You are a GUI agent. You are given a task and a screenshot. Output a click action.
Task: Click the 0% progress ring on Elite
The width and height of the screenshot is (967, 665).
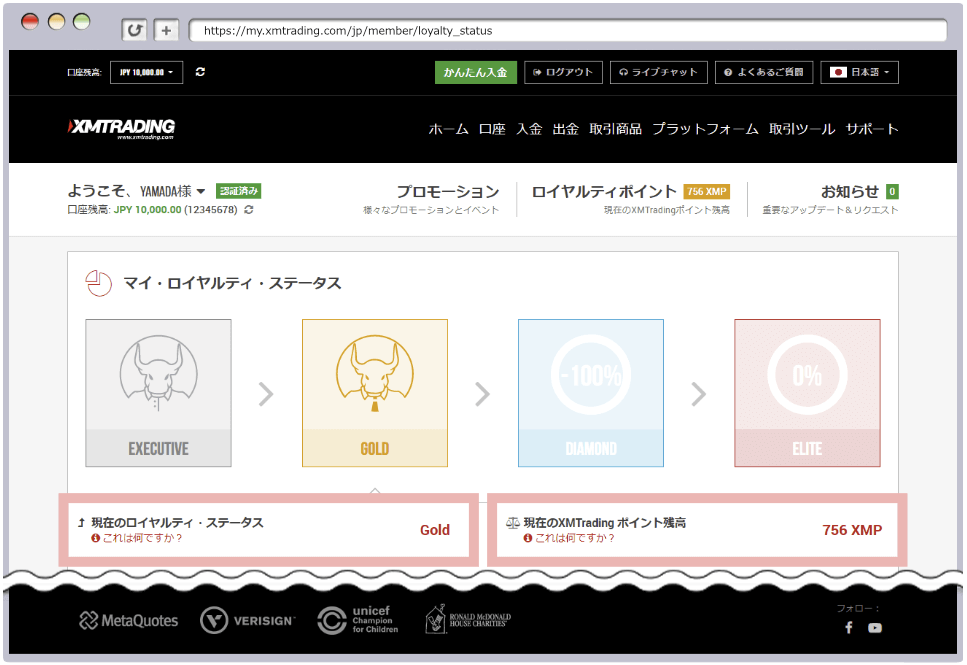click(807, 374)
